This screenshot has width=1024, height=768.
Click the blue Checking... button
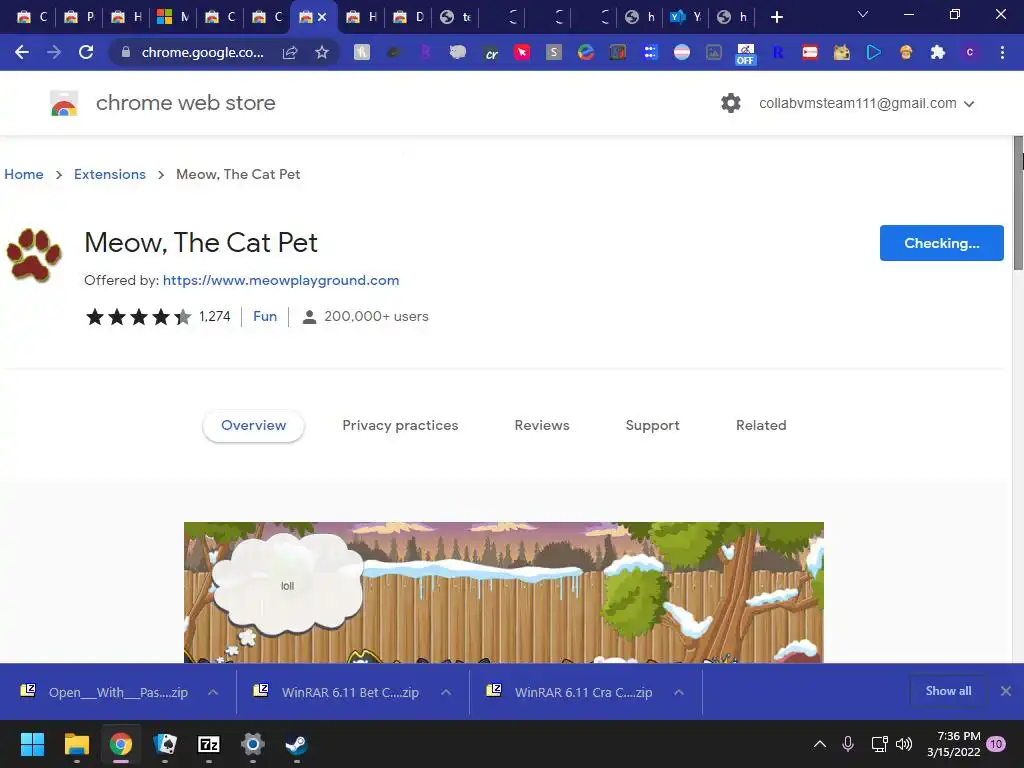(941, 243)
